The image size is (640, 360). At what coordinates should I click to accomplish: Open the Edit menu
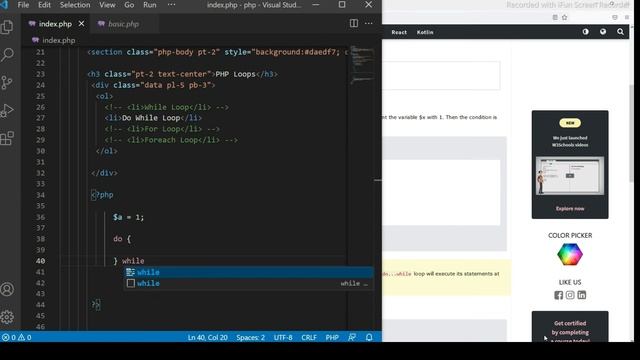pos(44,5)
